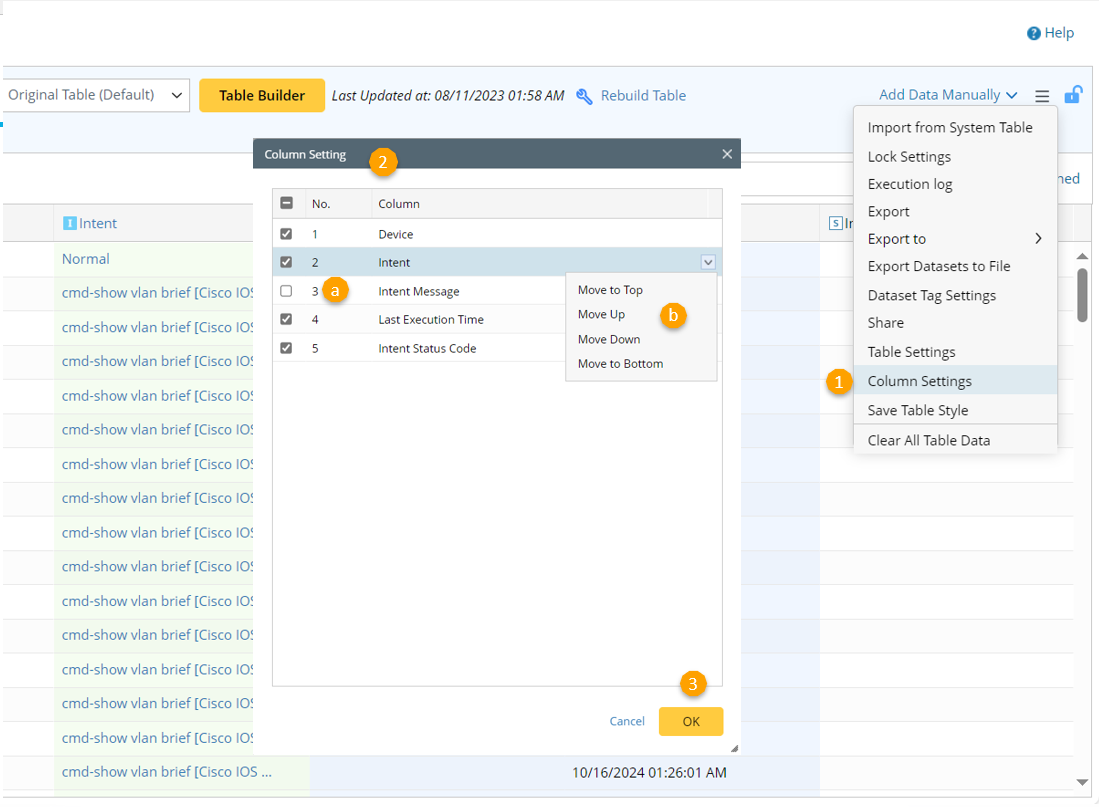Select Column Settings in the menu
The width and height of the screenshot is (1099, 807).
tap(919, 381)
